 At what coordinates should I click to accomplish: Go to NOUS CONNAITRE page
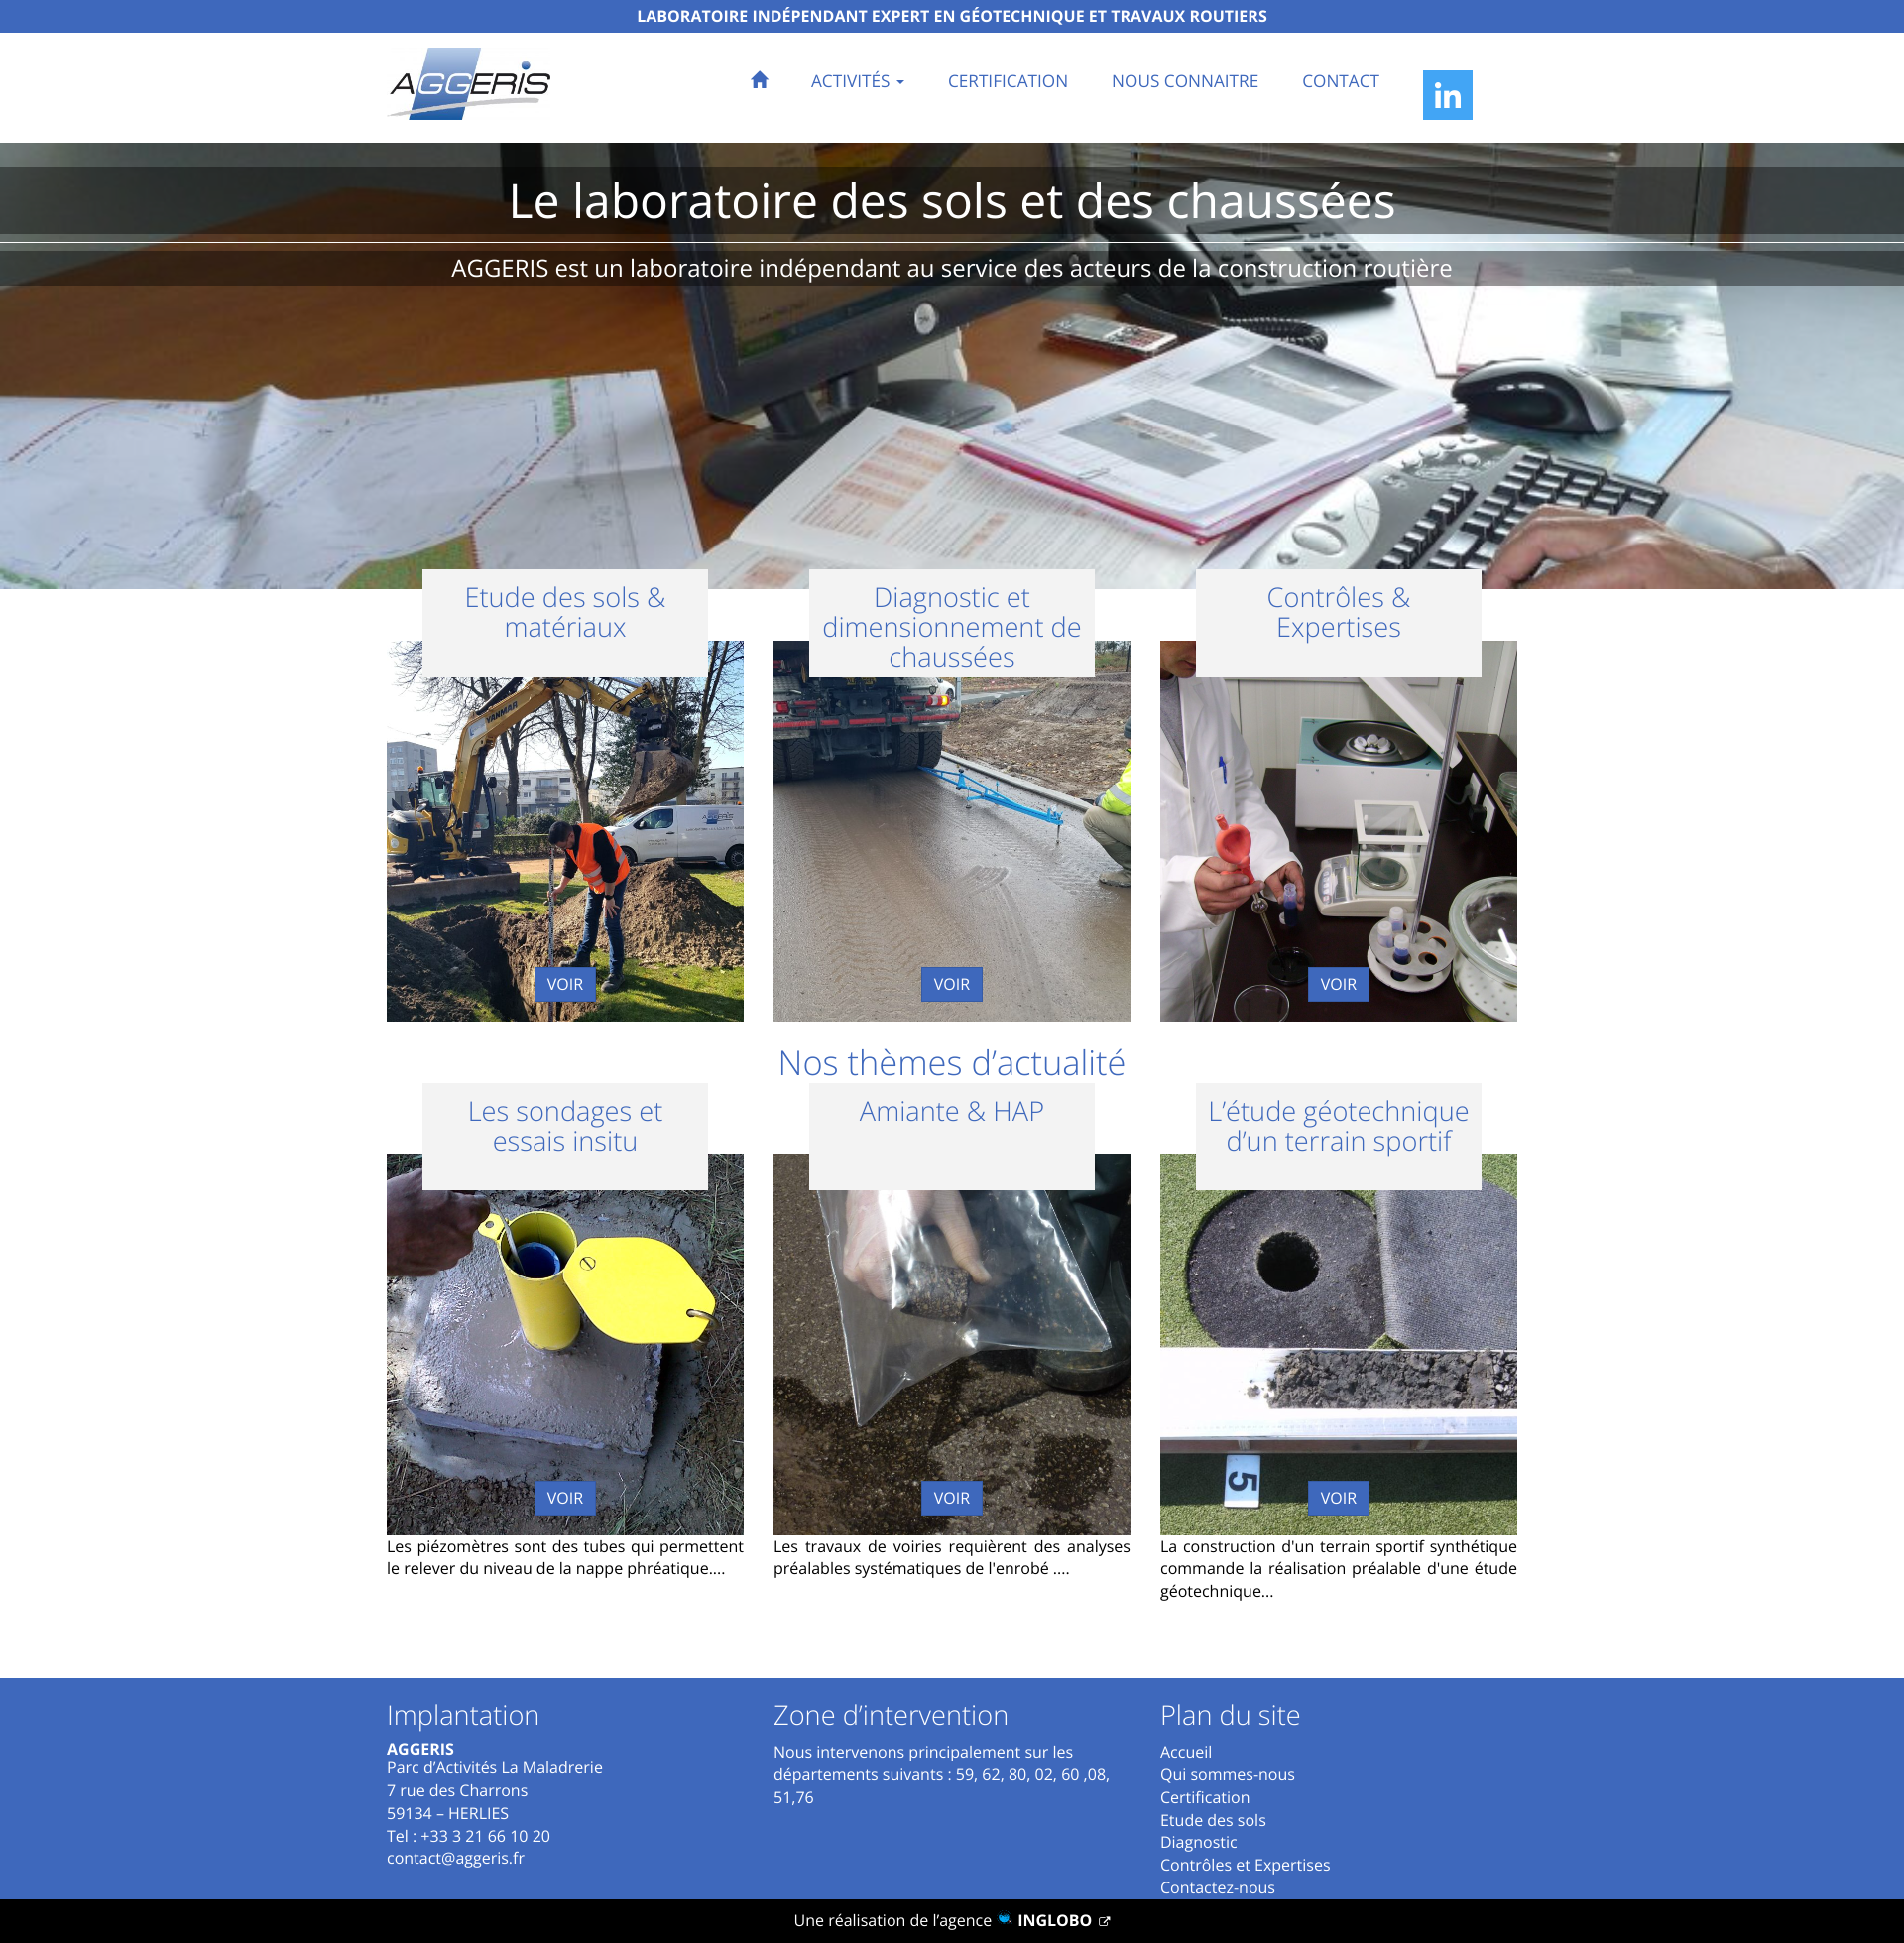click(x=1184, y=81)
